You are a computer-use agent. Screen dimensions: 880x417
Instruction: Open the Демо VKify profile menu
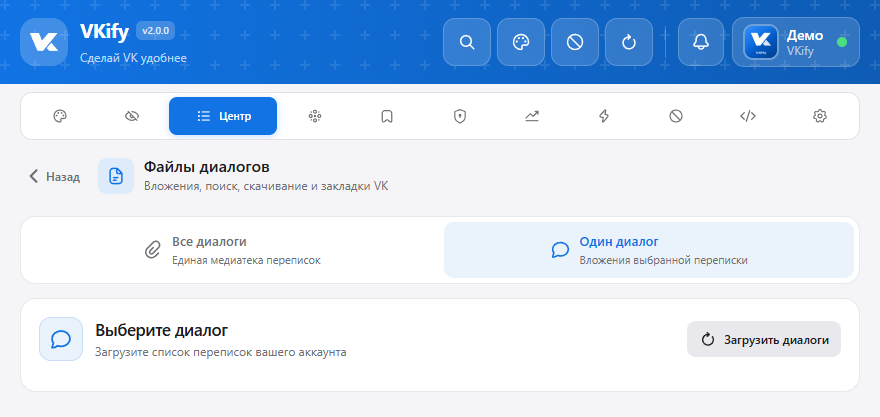coord(796,42)
